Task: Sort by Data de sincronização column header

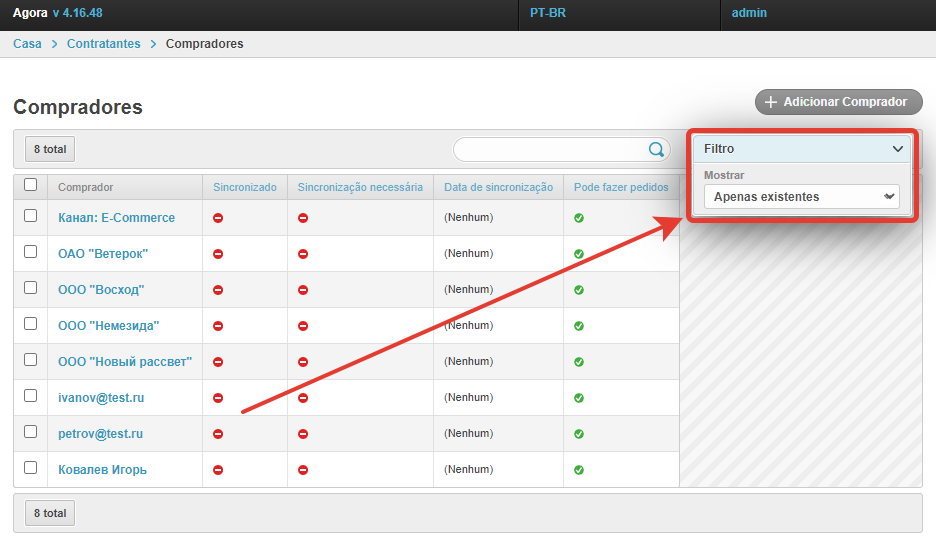Action: pyautogui.click(x=498, y=187)
